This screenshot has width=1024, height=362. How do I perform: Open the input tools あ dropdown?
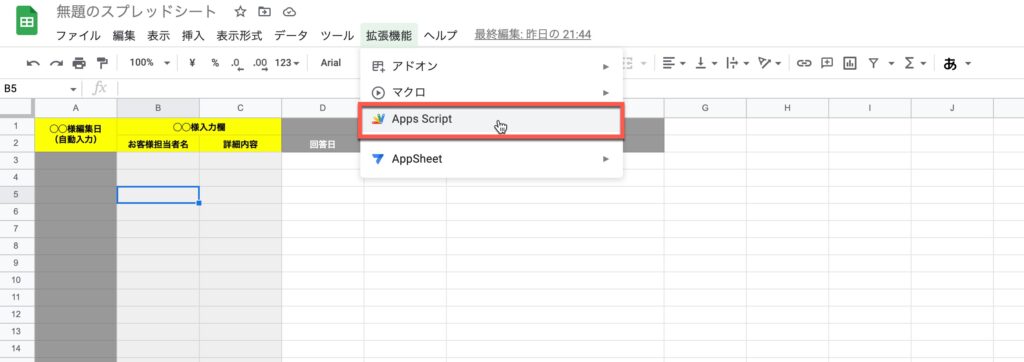coord(957,63)
